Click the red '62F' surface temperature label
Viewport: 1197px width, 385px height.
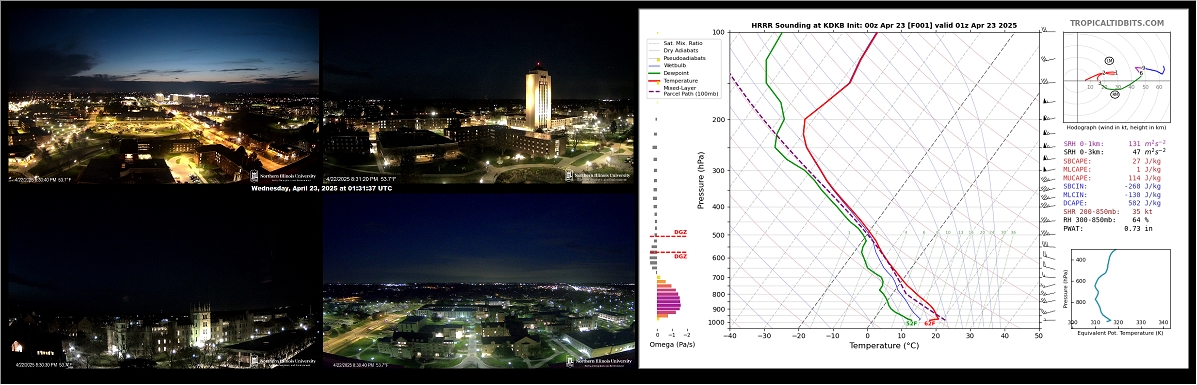click(930, 324)
